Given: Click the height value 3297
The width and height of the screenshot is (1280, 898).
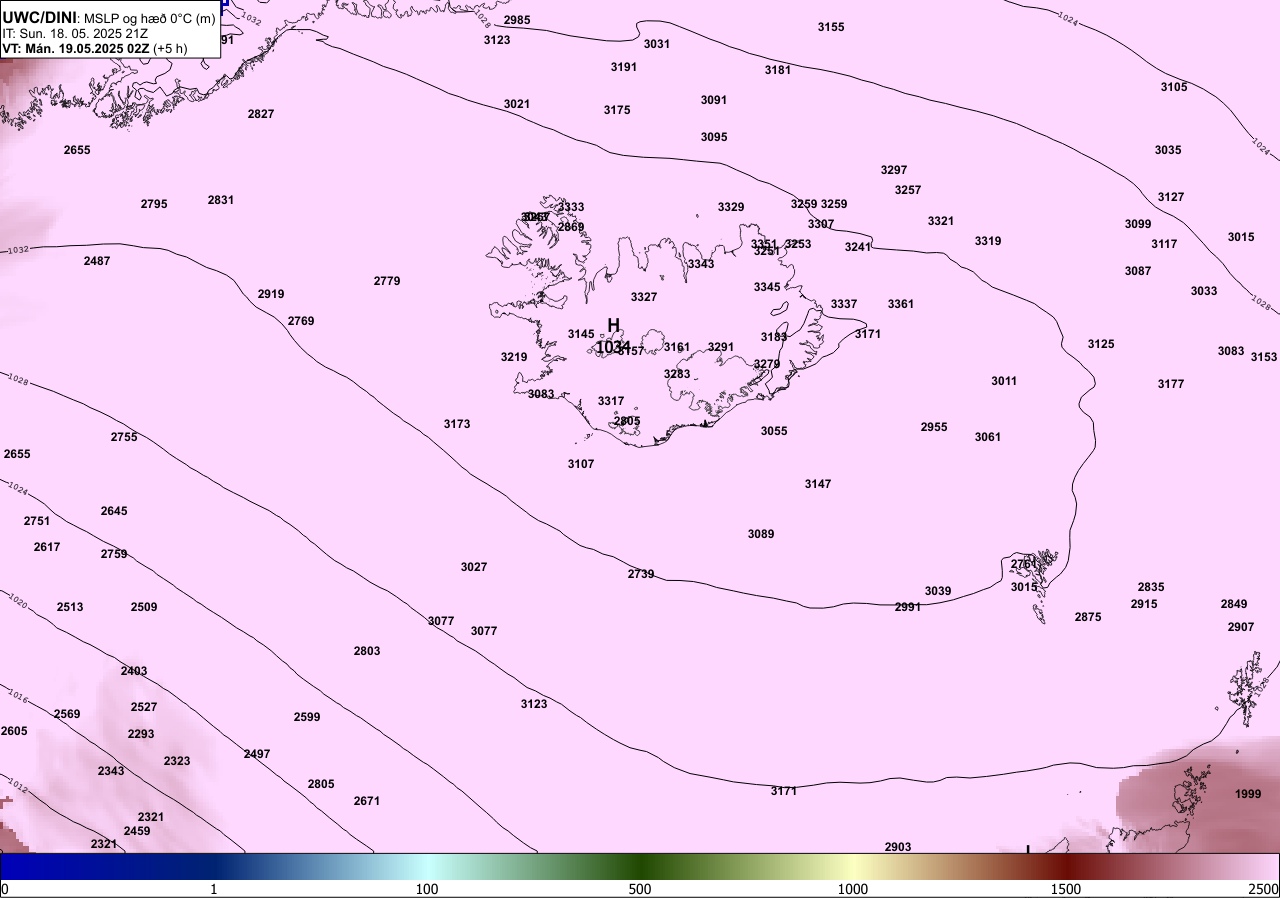Looking at the screenshot, I should (x=894, y=170).
